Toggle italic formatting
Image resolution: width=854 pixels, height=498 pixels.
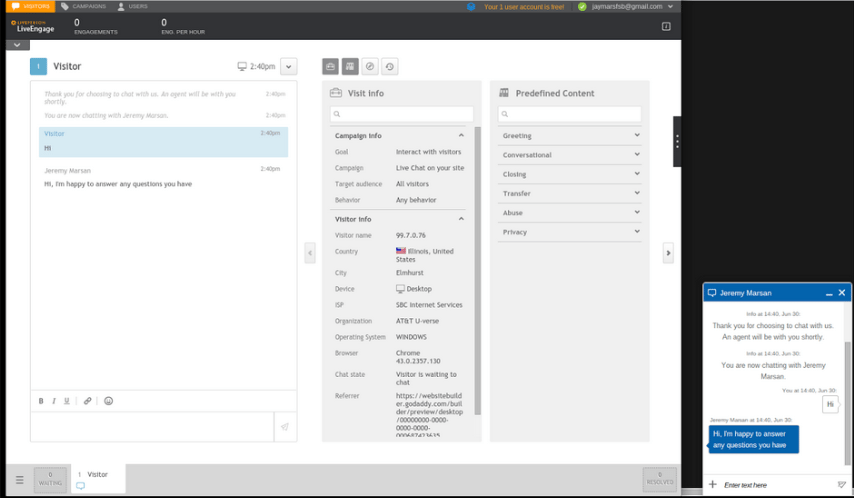coord(53,401)
